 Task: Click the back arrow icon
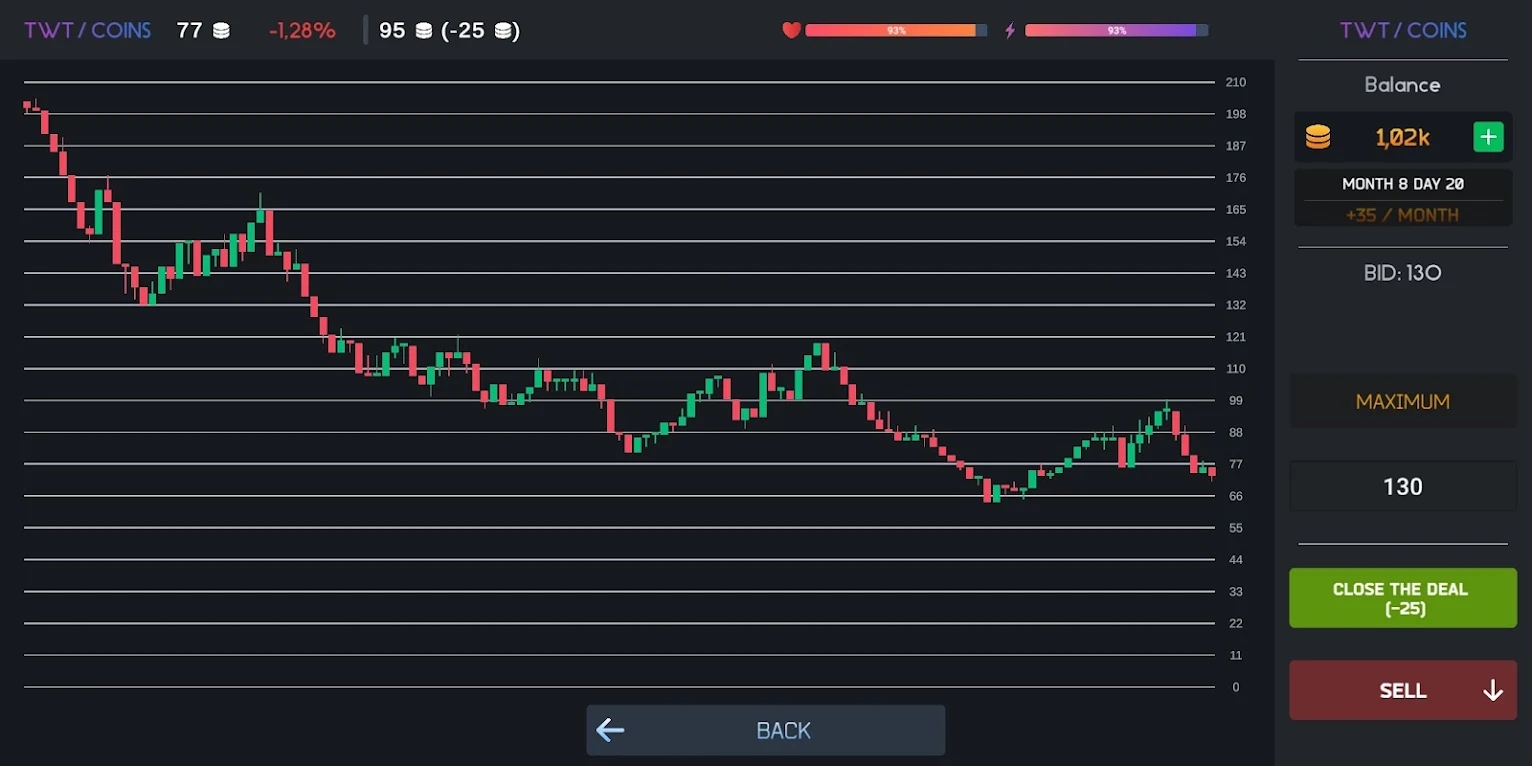coord(610,730)
